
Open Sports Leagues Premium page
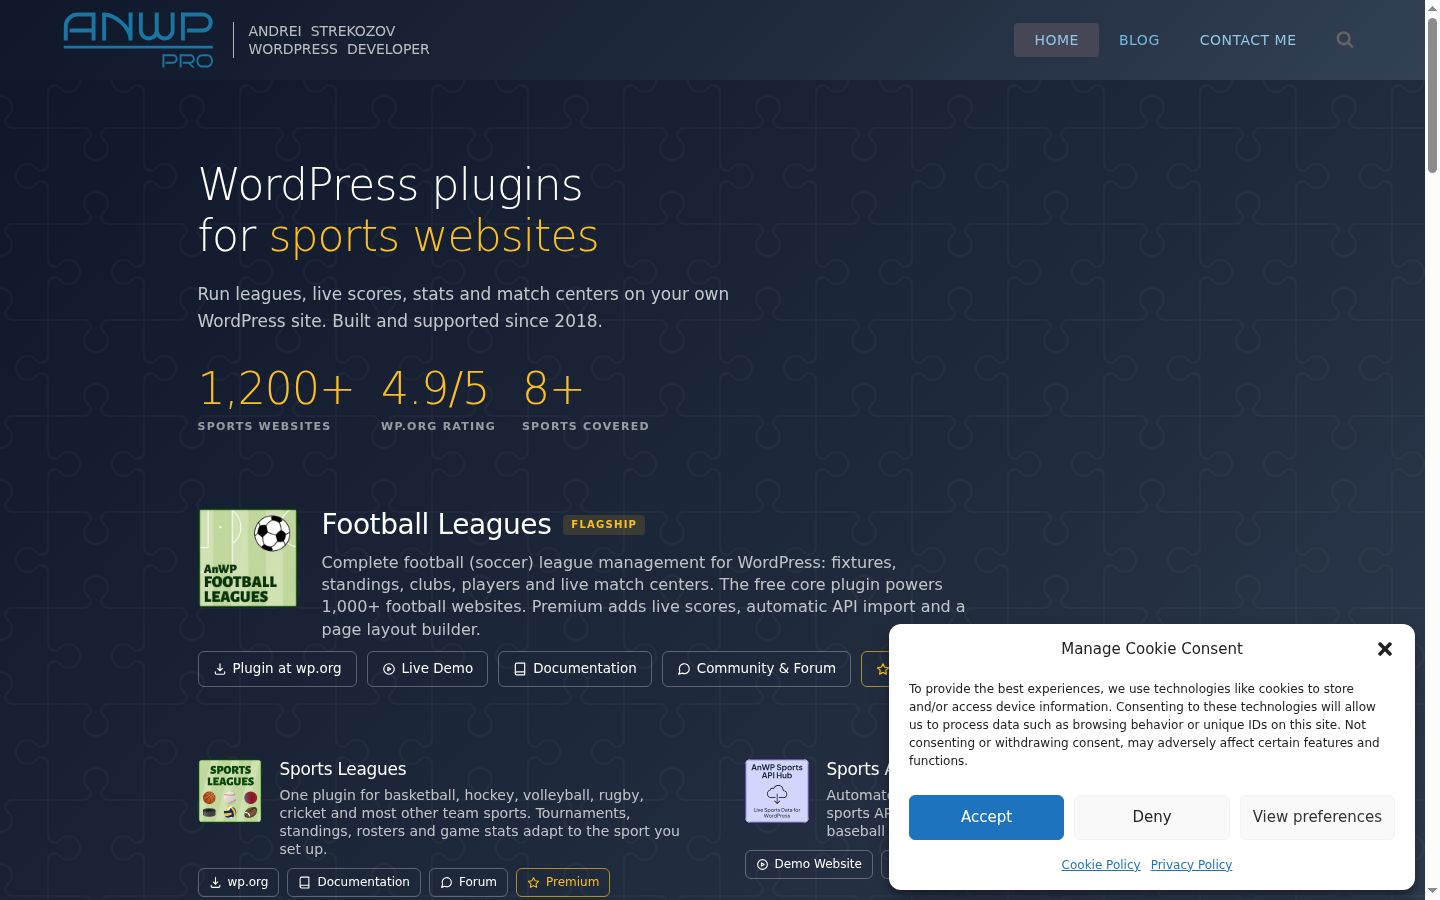563,882
